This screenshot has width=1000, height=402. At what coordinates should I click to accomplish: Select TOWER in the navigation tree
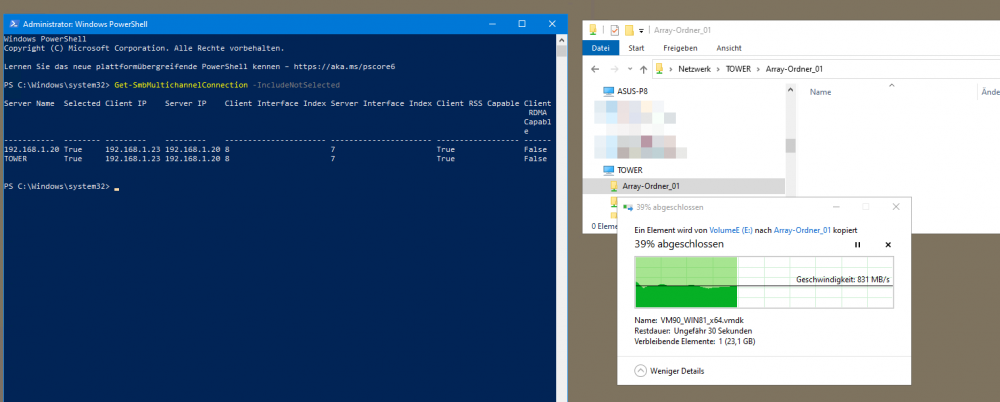click(x=630, y=170)
